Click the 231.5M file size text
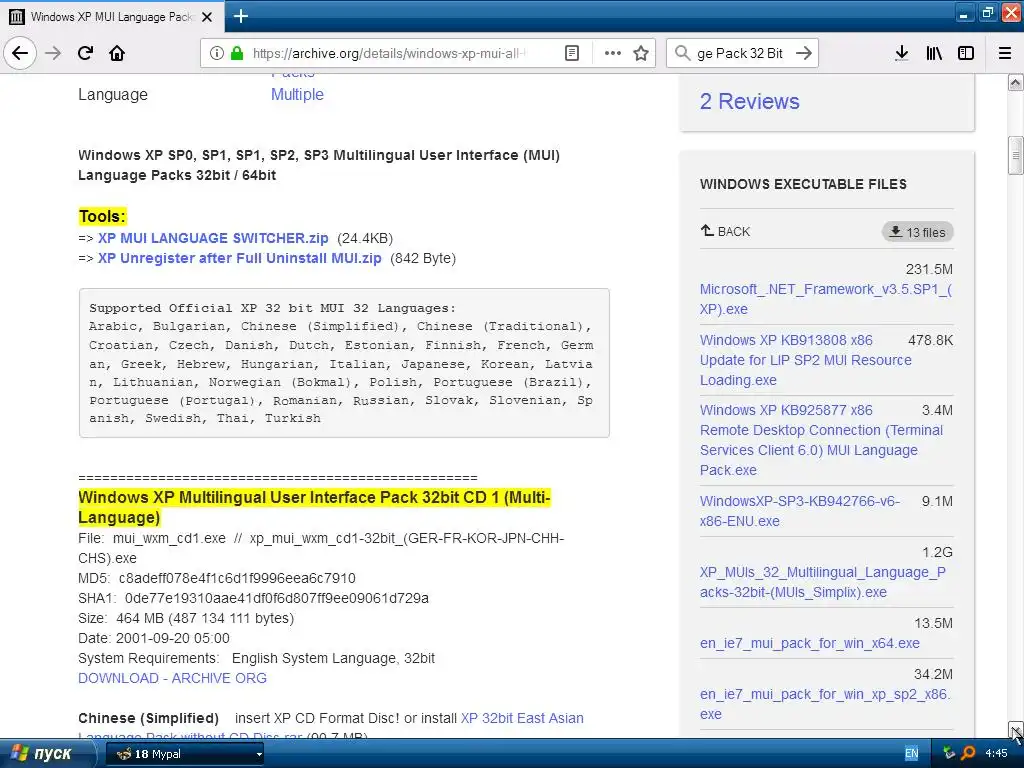This screenshot has height=768, width=1024. coord(929,269)
